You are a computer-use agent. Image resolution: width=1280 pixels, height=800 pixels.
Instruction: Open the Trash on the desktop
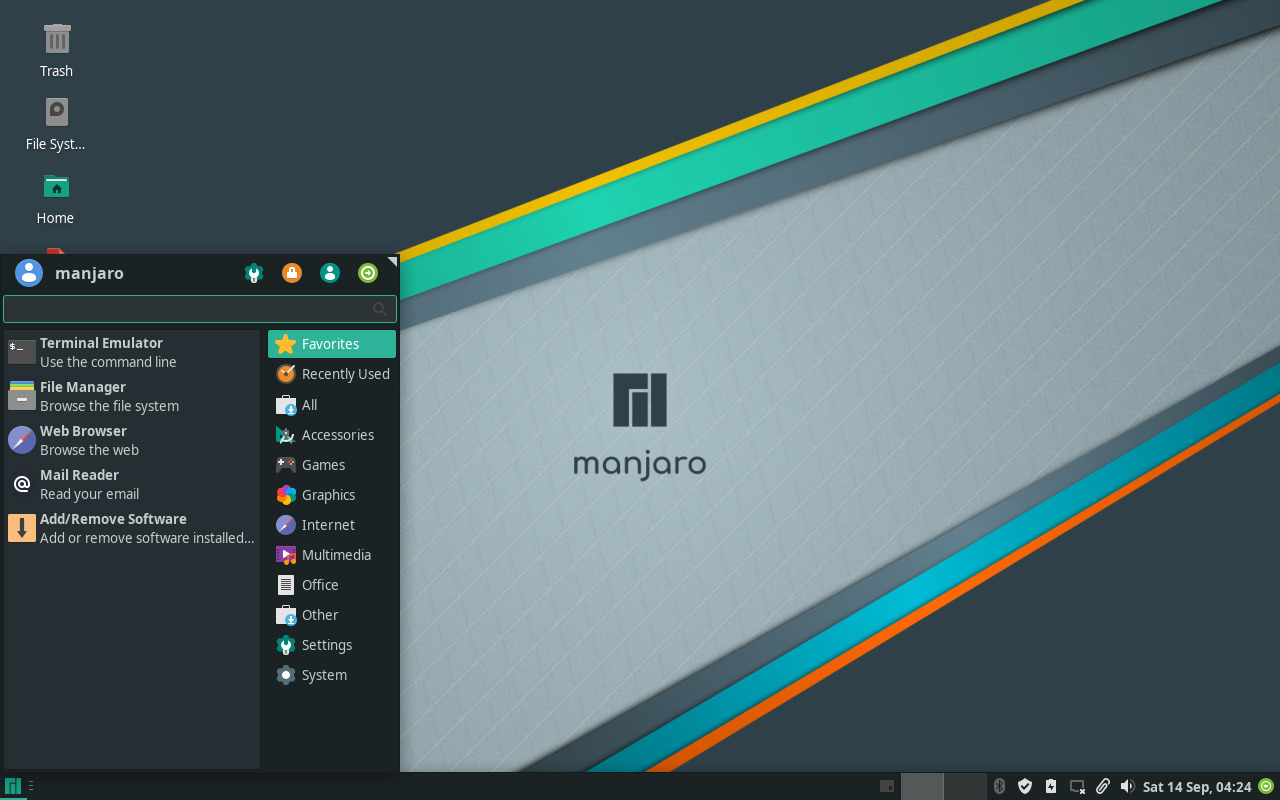tap(56, 44)
